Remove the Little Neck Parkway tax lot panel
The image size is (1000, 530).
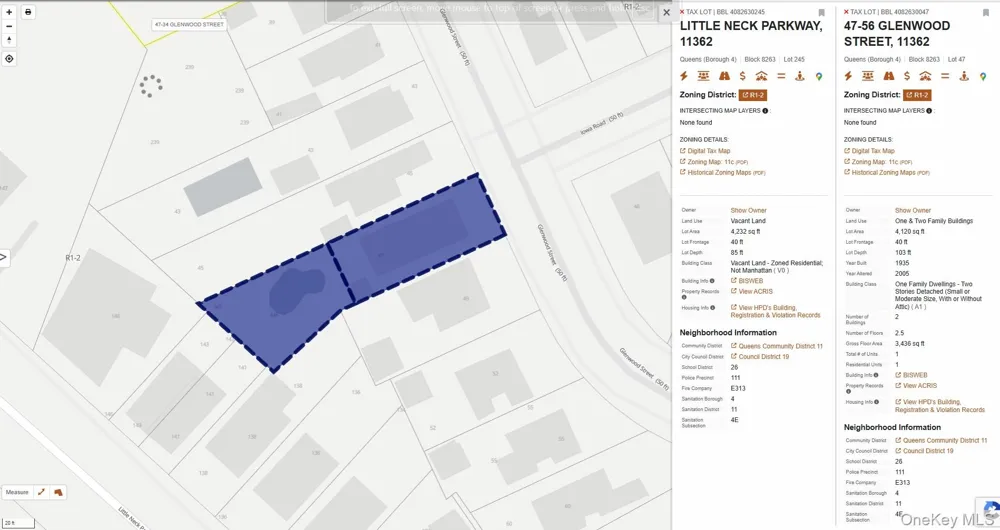coord(682,12)
